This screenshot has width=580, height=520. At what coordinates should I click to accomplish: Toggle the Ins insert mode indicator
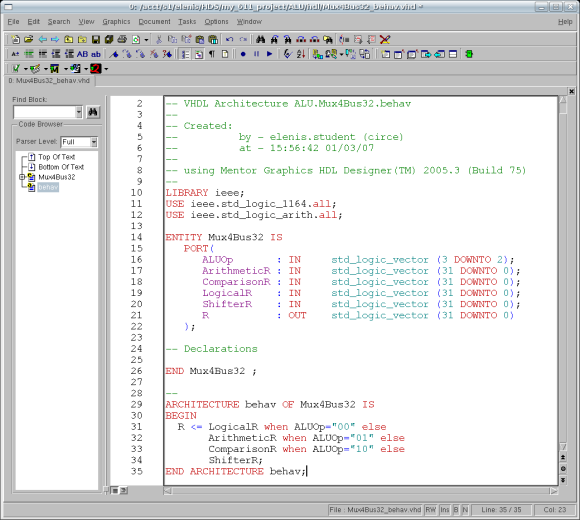(x=445, y=510)
